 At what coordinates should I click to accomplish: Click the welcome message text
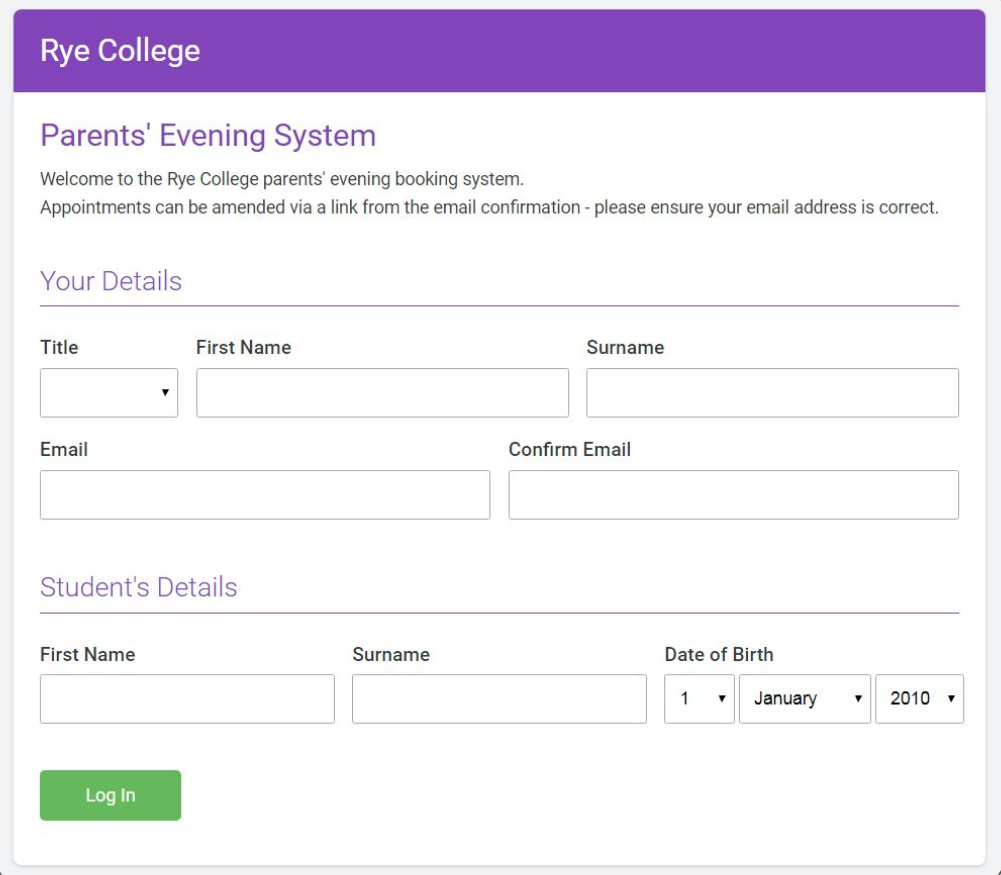[282, 180]
